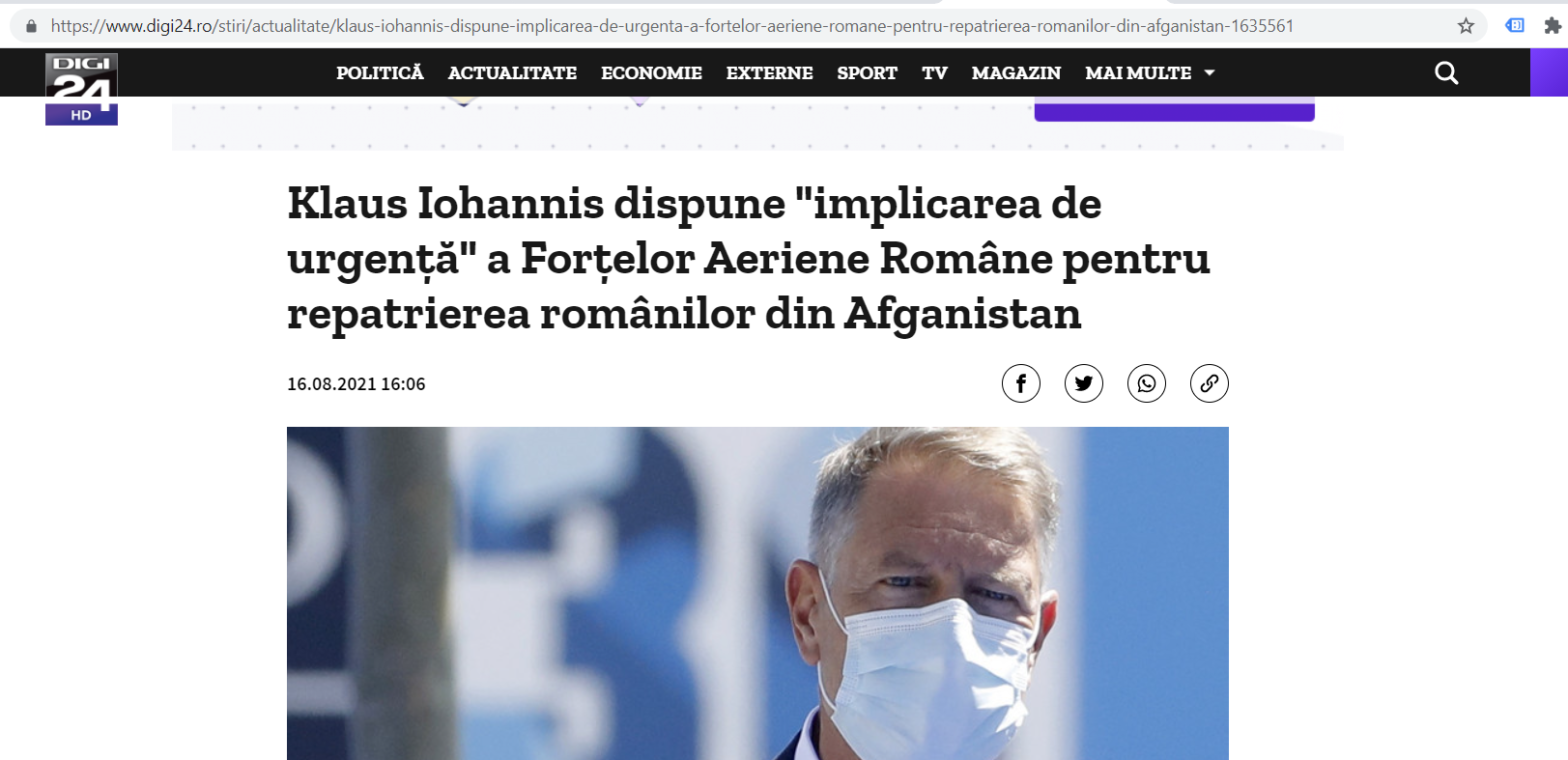The width and height of the screenshot is (1568, 760).
Task: Open the MAGAZIN section
Action: point(1016,73)
